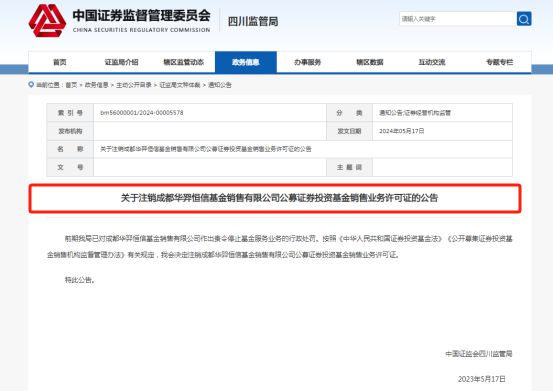Click the issue date 2024年05月17日

[x=402, y=131]
